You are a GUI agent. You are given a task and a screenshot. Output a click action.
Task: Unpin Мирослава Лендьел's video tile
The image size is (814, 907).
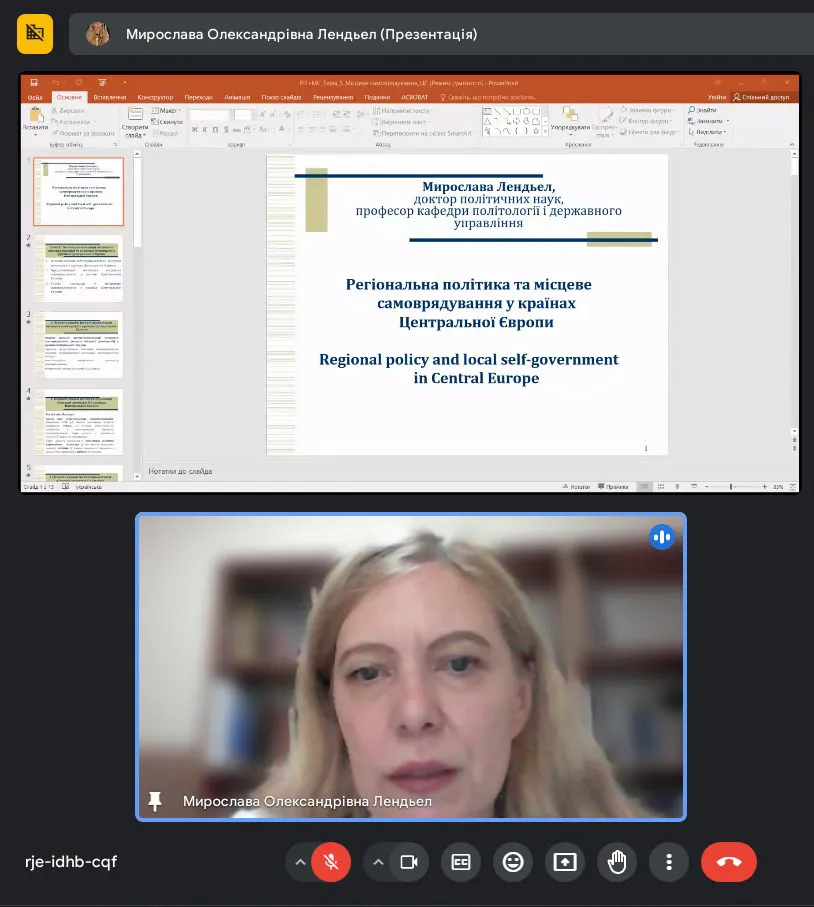155,801
